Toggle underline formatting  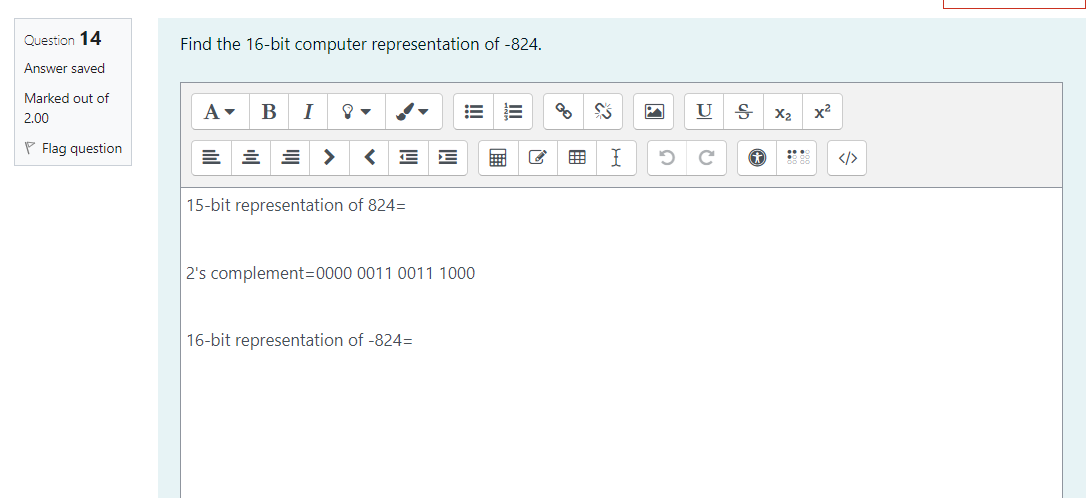tap(704, 112)
